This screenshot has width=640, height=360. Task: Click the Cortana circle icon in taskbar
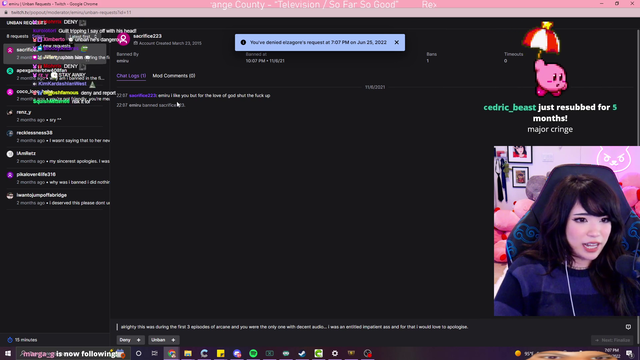(138, 353)
